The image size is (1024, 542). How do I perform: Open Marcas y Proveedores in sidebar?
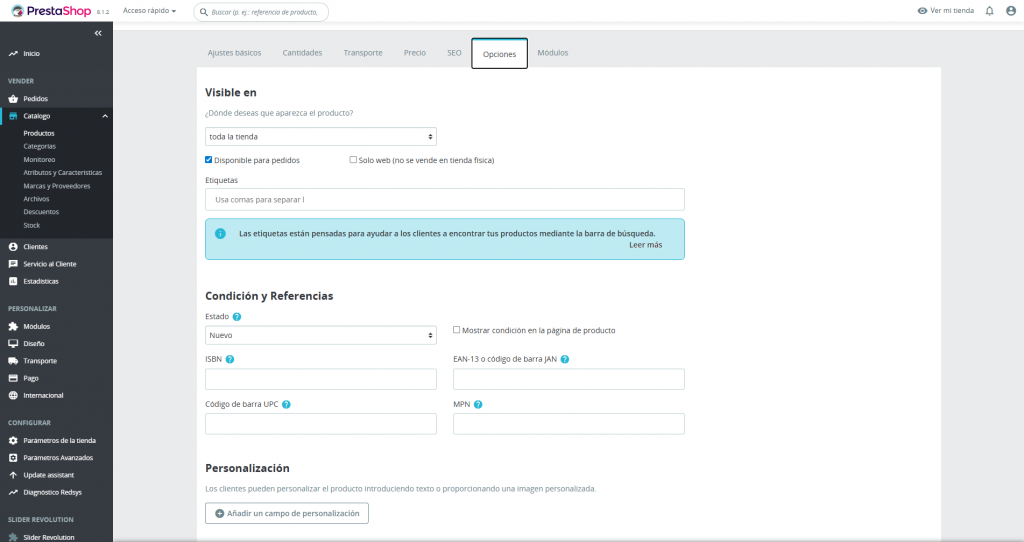click(x=57, y=186)
